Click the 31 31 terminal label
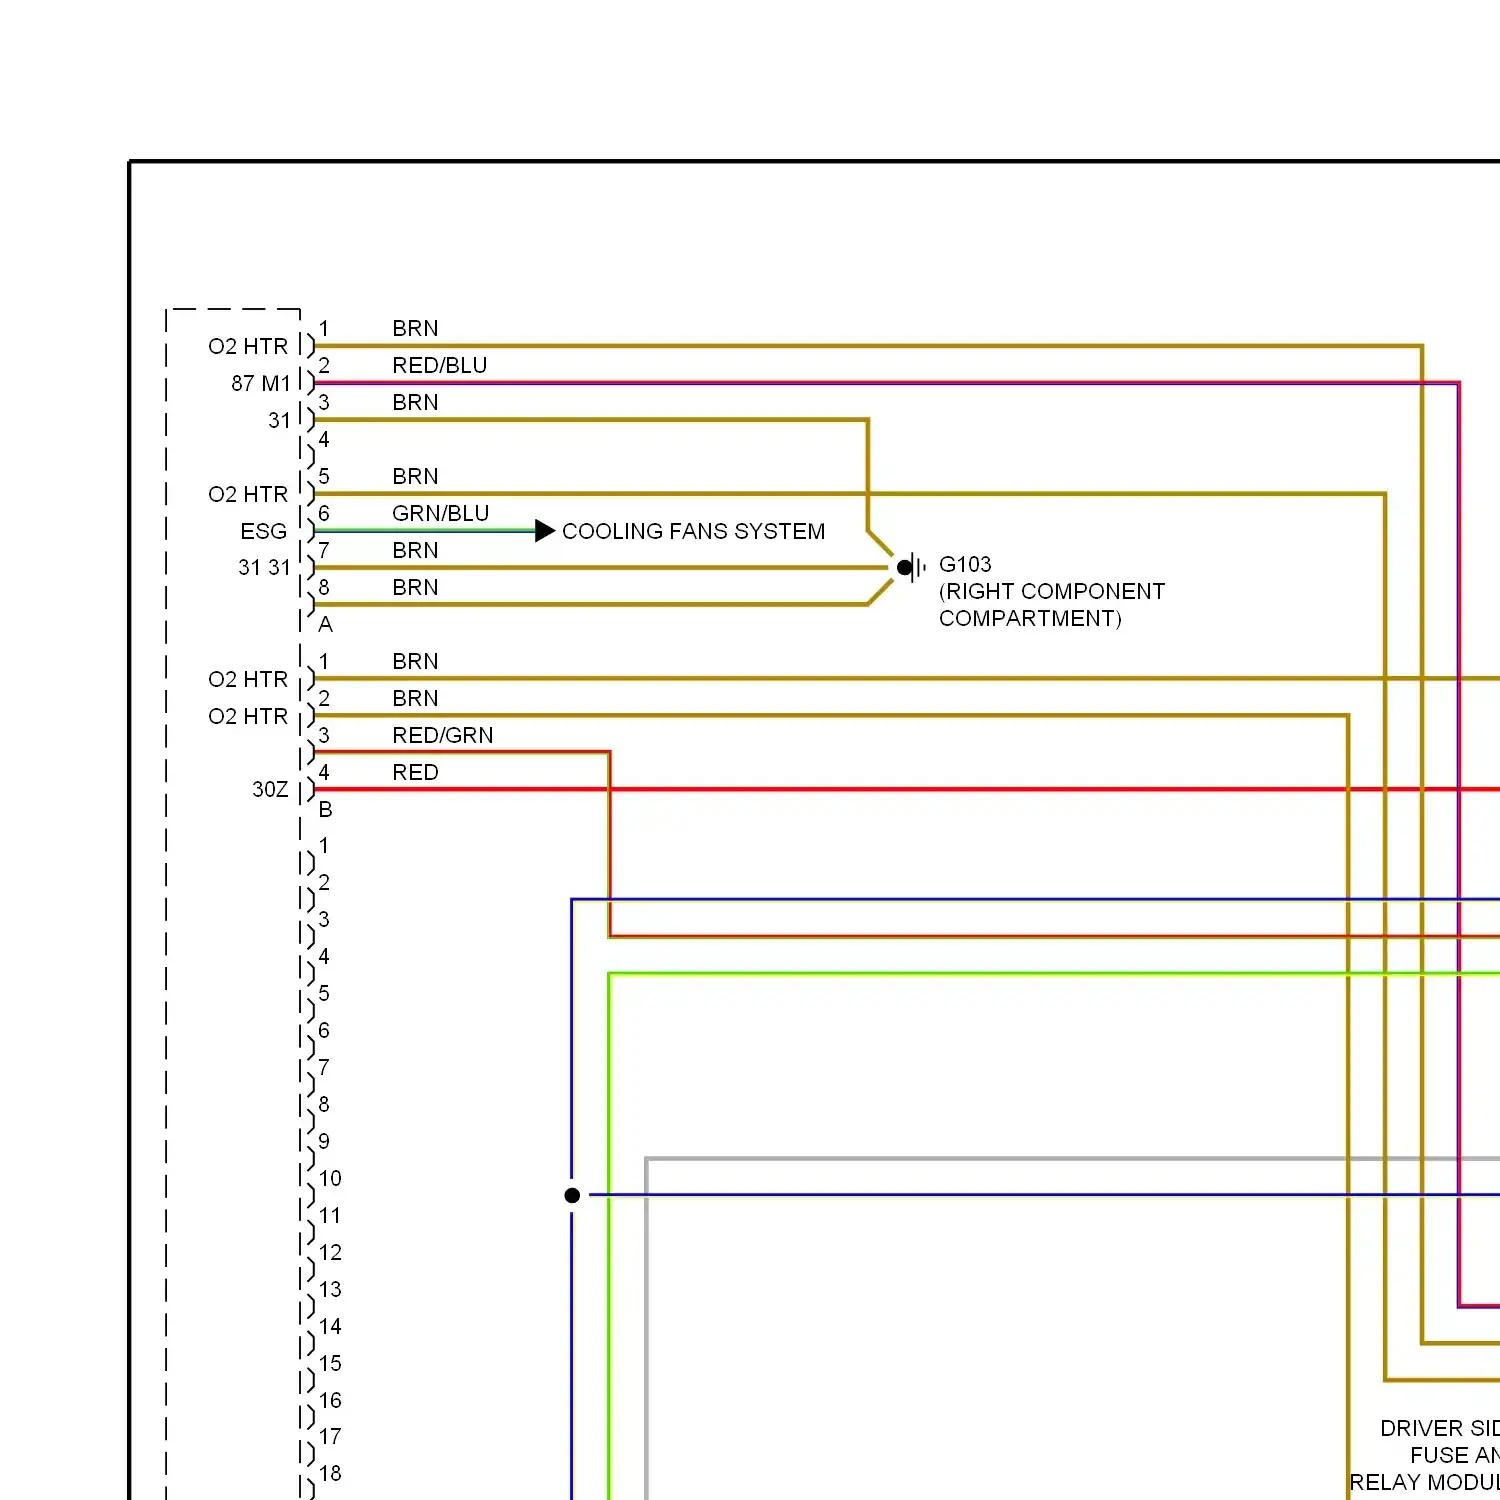 (x=264, y=567)
